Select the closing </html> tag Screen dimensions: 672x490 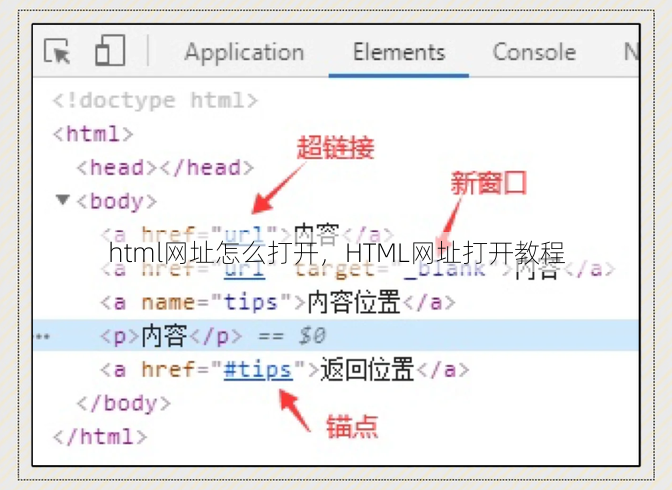[100, 437]
